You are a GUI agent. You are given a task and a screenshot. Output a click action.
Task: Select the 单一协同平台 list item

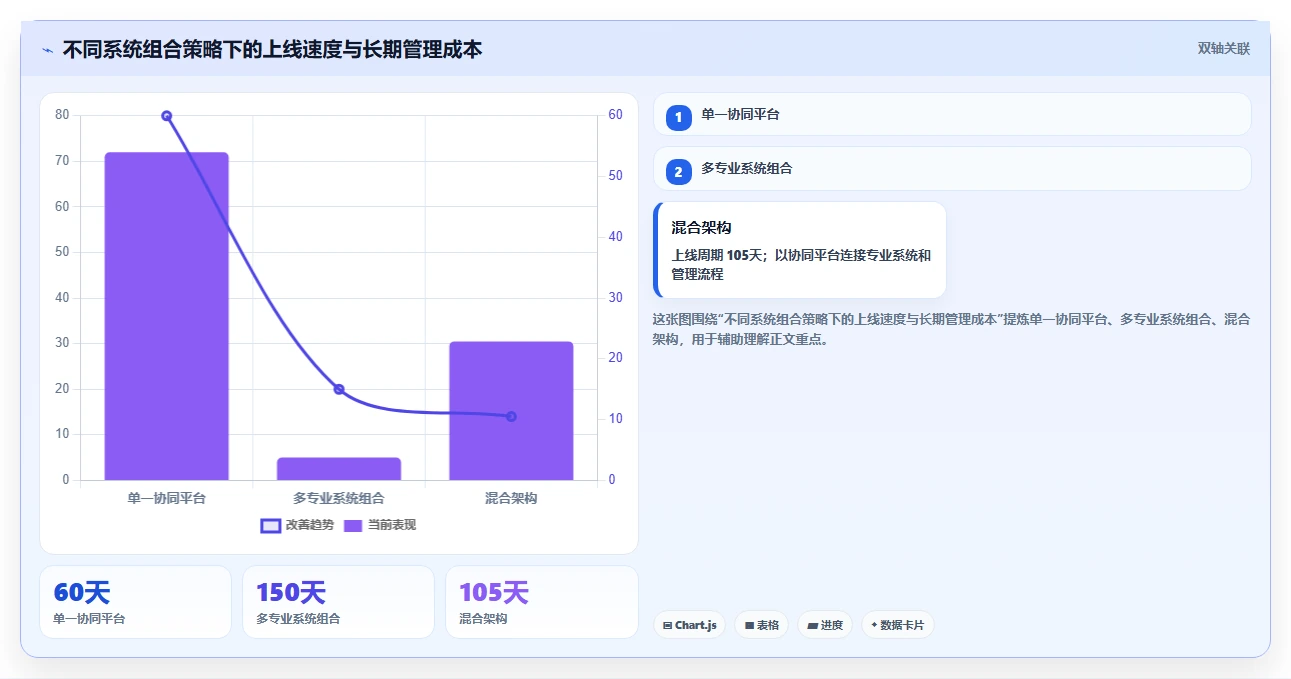click(952, 114)
